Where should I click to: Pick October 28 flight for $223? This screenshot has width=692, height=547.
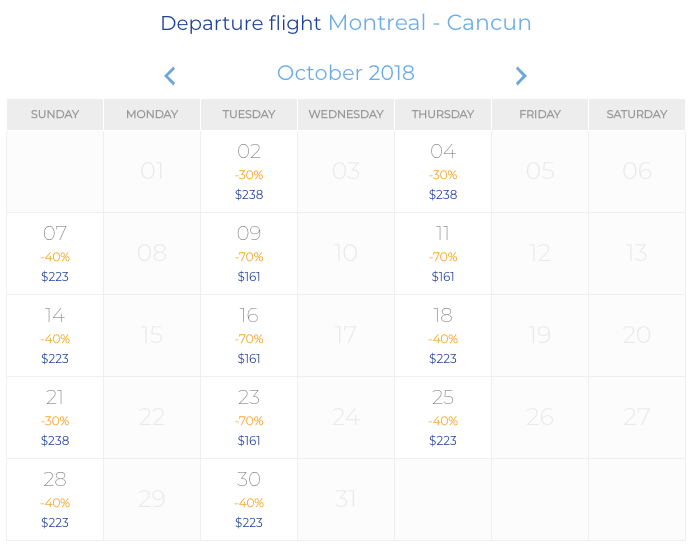[55, 500]
